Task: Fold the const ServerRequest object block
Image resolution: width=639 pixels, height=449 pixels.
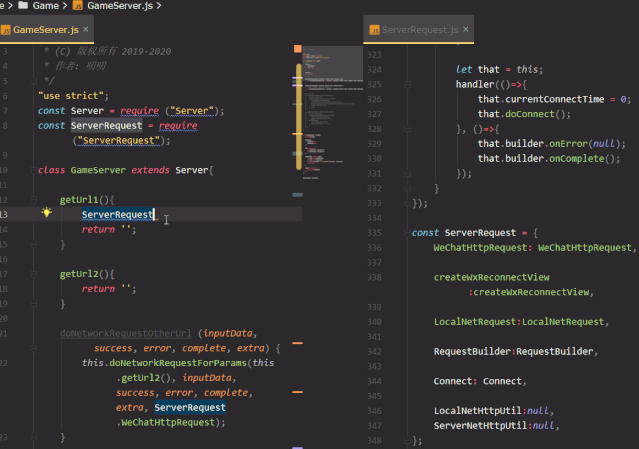Action: pos(405,232)
